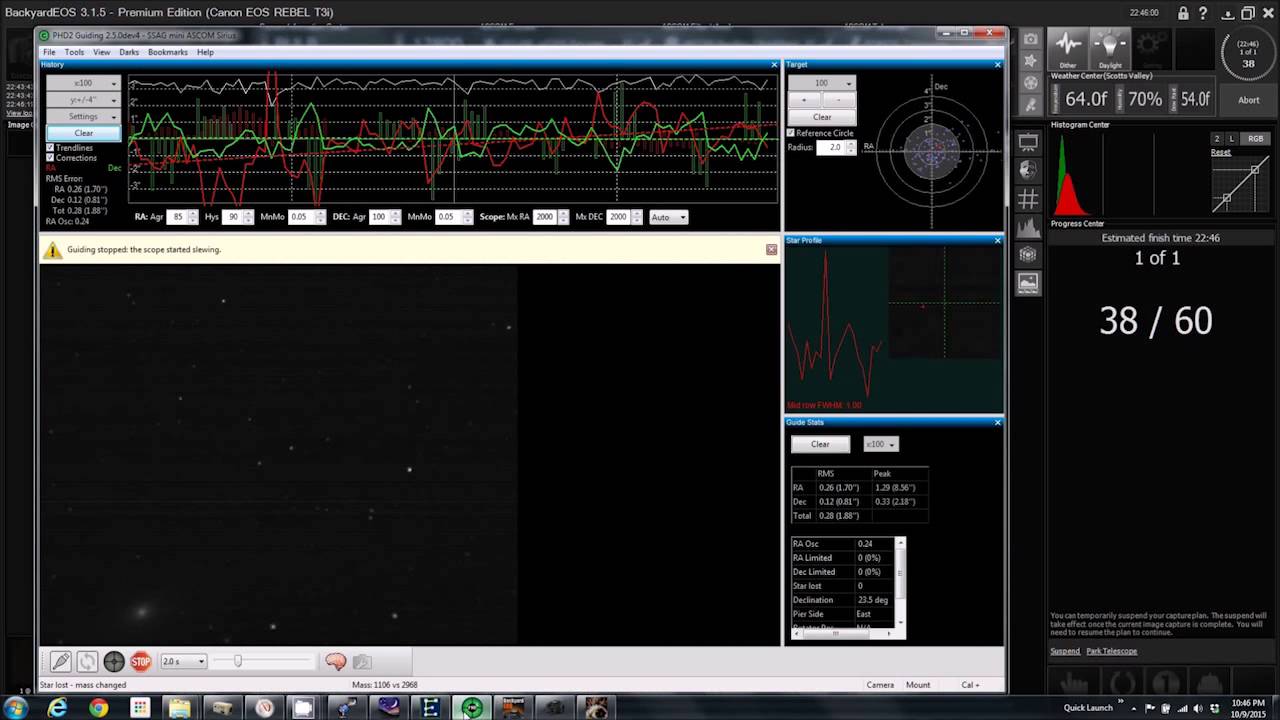Expand the Target panel scale dropdown

[x=822, y=83]
